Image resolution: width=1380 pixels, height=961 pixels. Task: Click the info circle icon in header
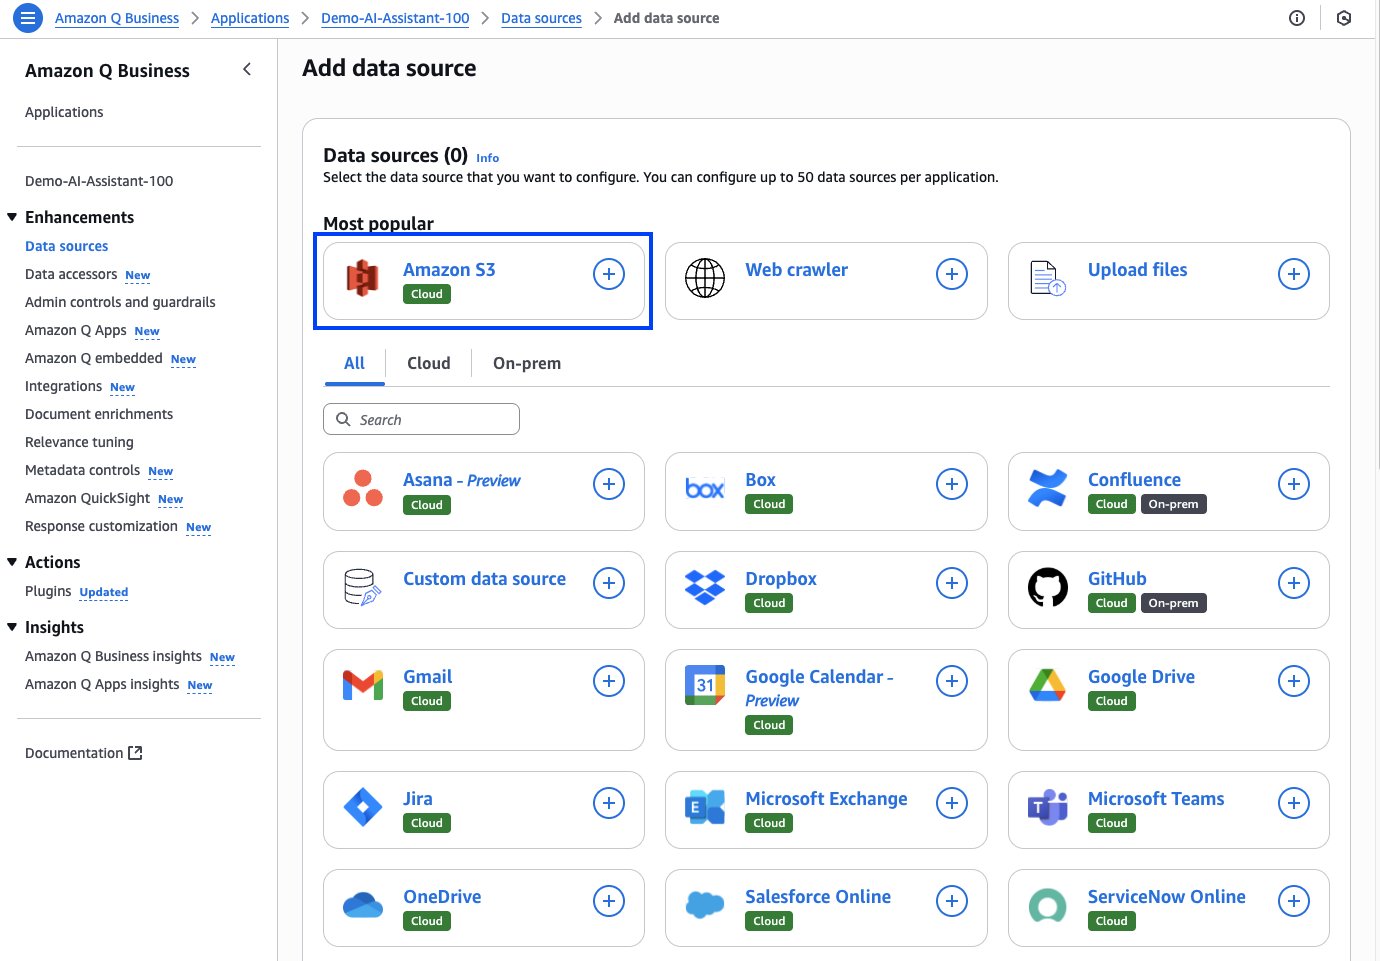[x=1297, y=18]
